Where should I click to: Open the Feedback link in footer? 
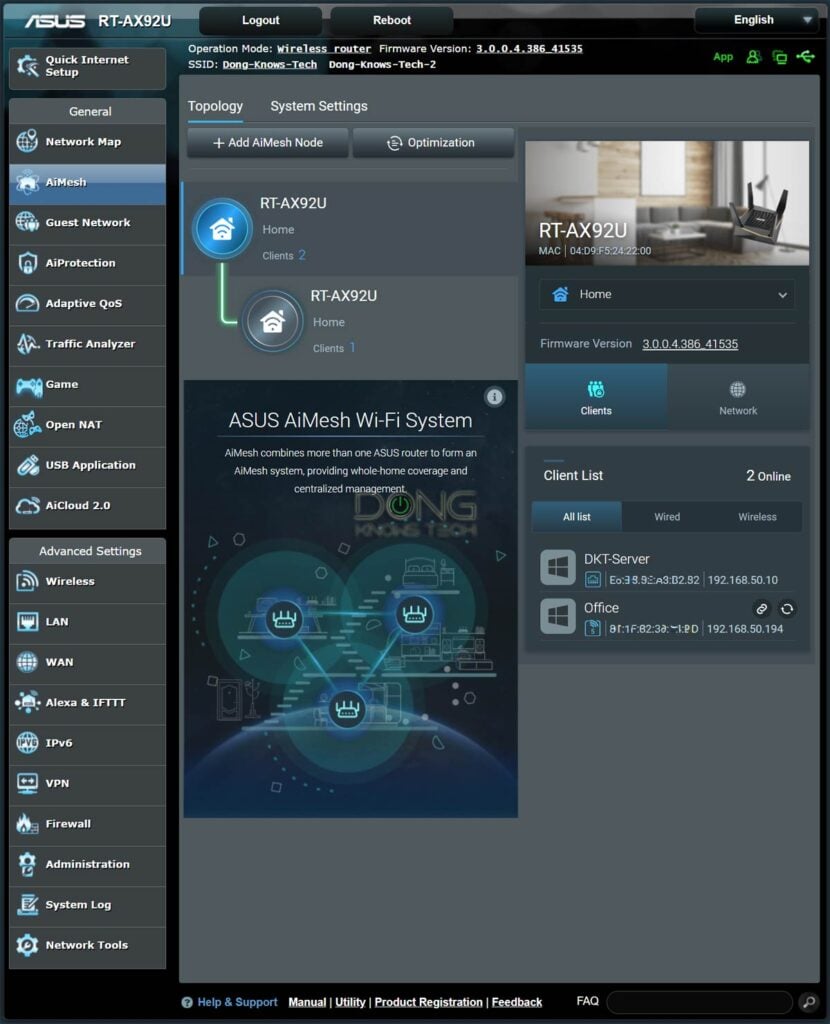[x=517, y=1002]
